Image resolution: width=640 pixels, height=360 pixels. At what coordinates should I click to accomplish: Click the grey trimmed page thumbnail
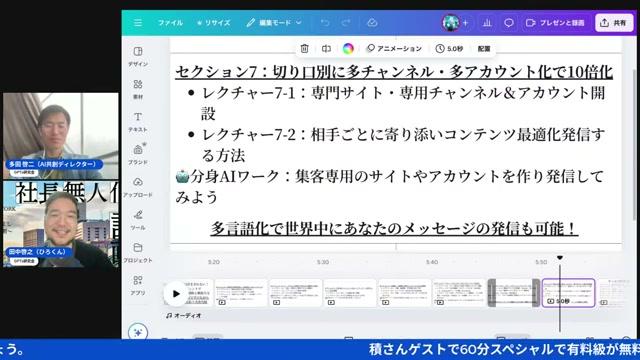pos(514,293)
